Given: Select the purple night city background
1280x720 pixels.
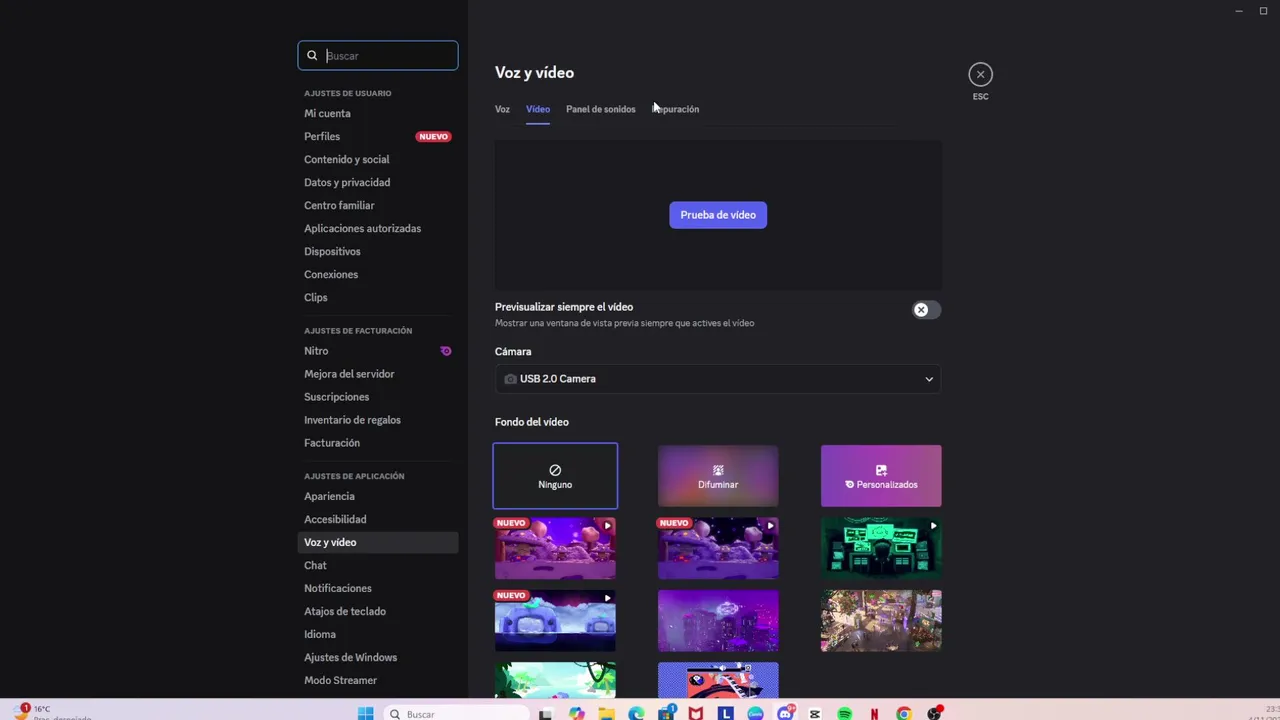Looking at the screenshot, I should (718, 620).
